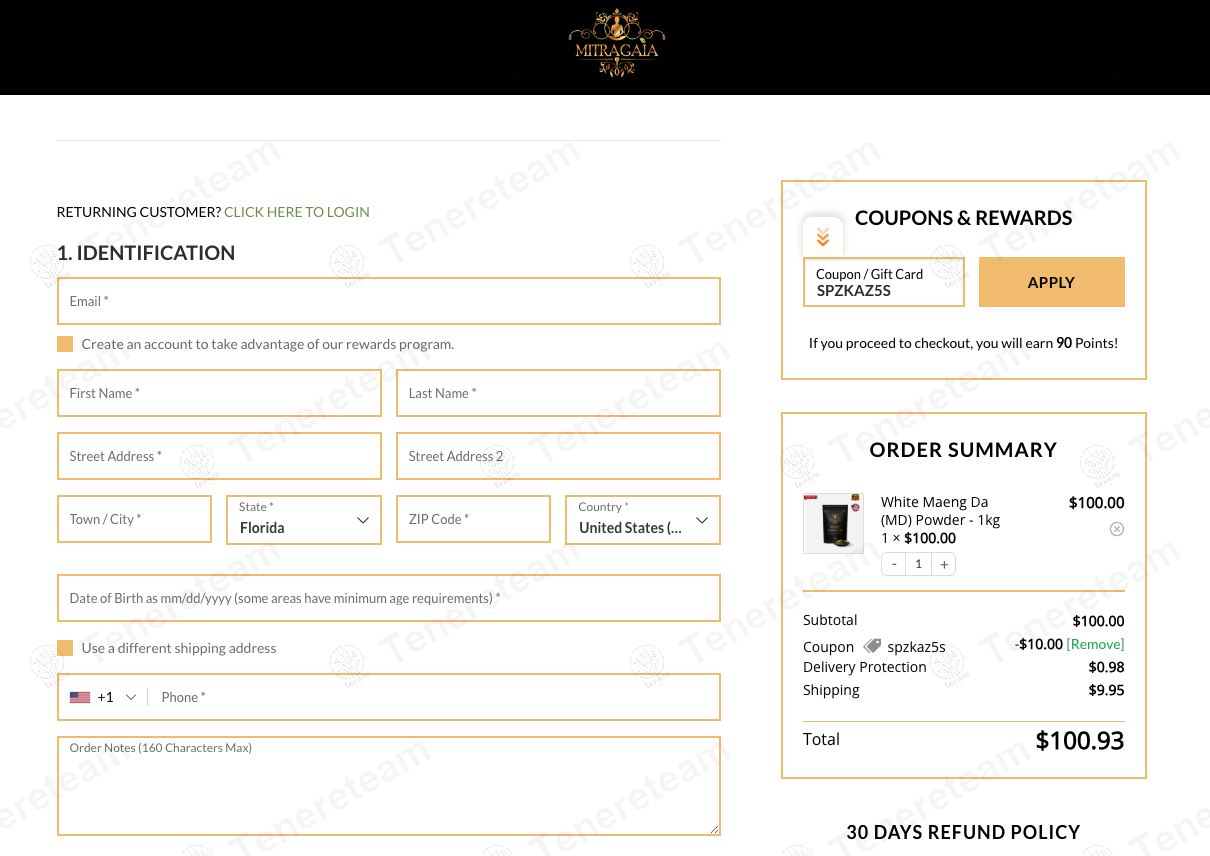The width and height of the screenshot is (1210, 856).
Task: Click the Date of Birth input field
Action: pyautogui.click(x=389, y=598)
